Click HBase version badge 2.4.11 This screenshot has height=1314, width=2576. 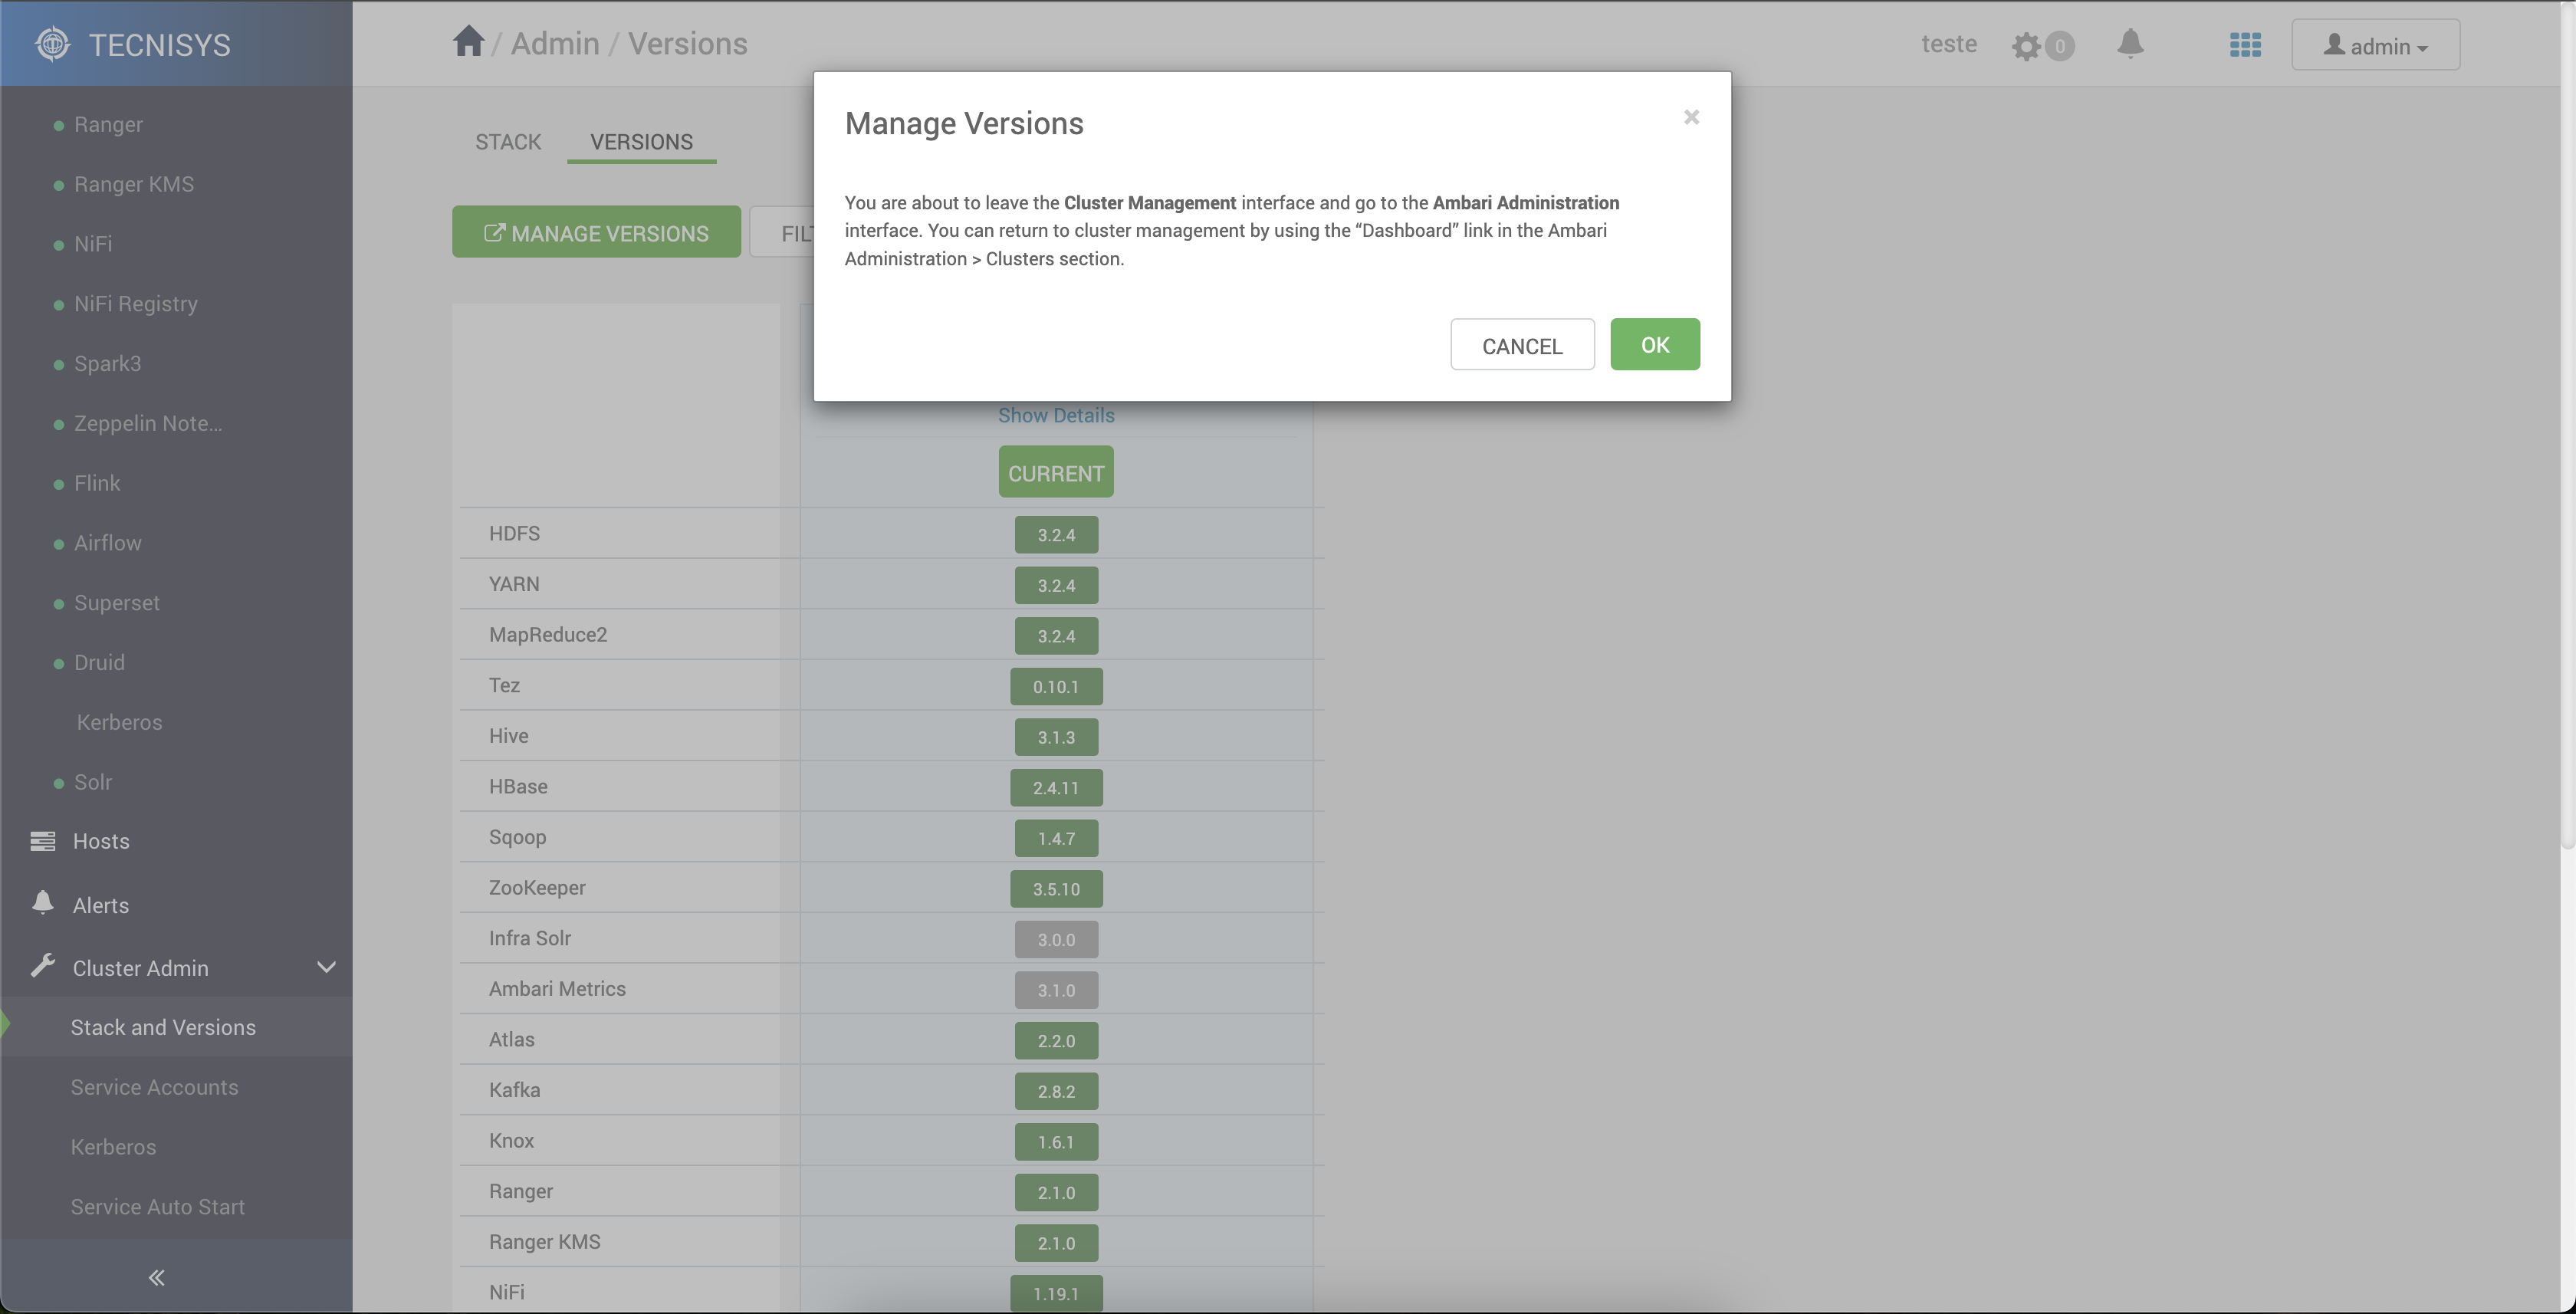1056,787
